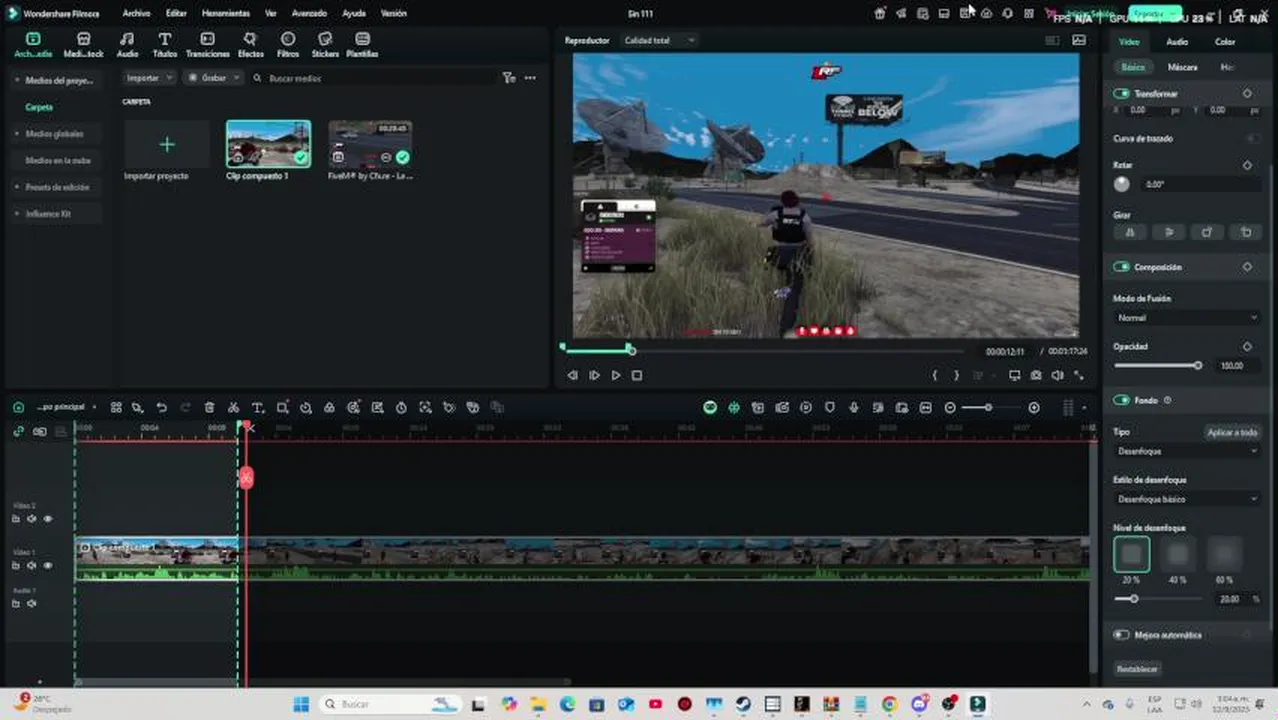
Task: Open the Stickers panel
Action: (x=325, y=45)
